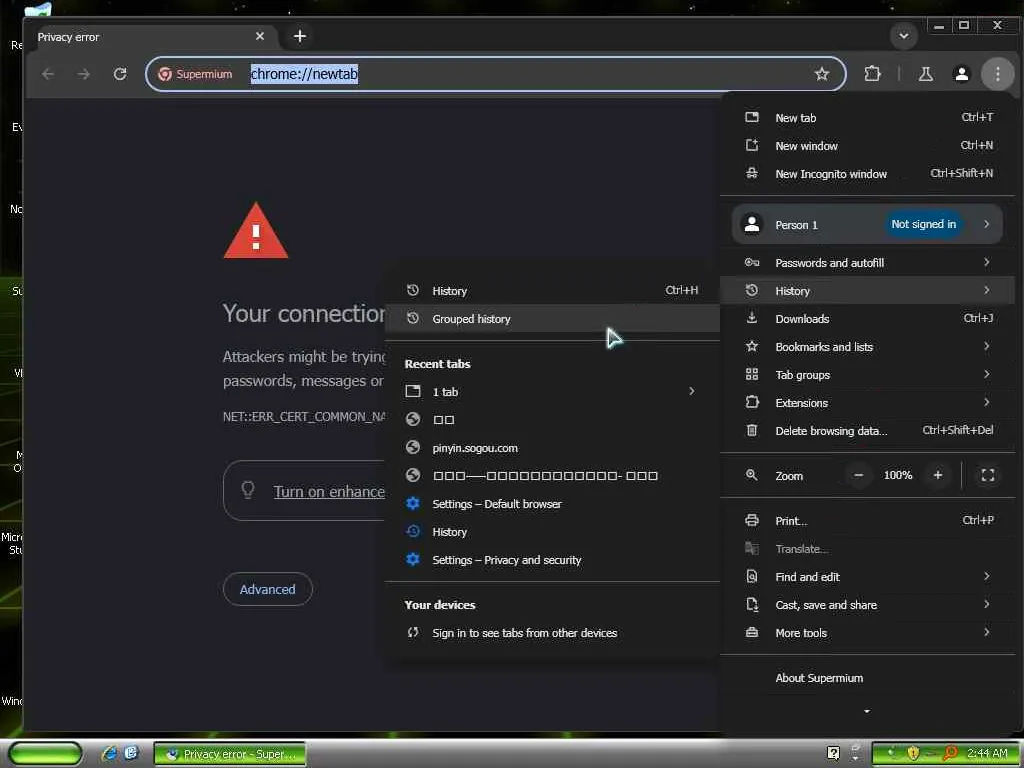Expand the Tab groups submenu

tap(868, 375)
